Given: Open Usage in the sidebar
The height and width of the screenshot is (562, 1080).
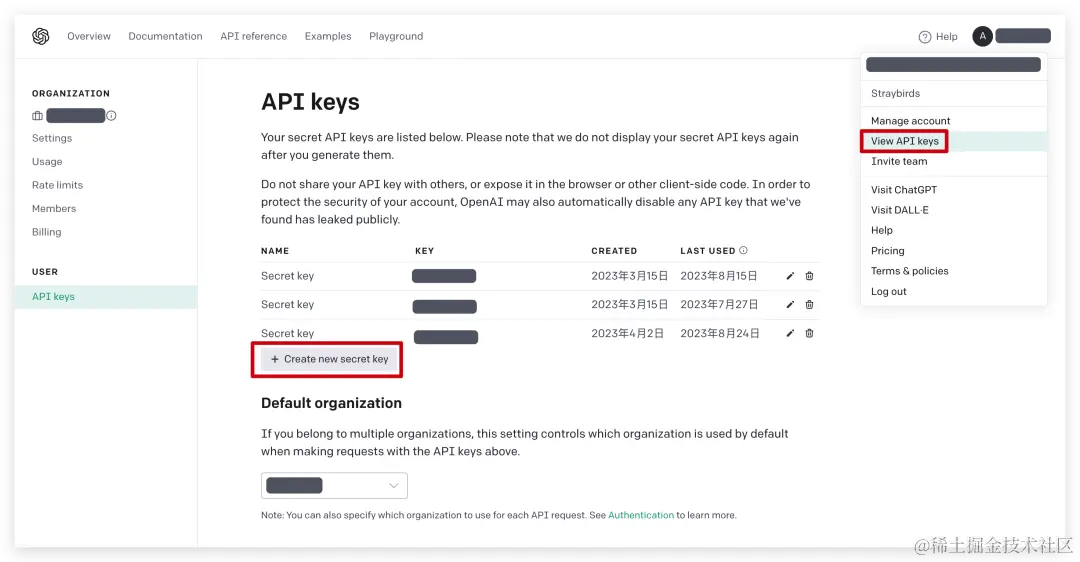Looking at the screenshot, I should point(47,161).
